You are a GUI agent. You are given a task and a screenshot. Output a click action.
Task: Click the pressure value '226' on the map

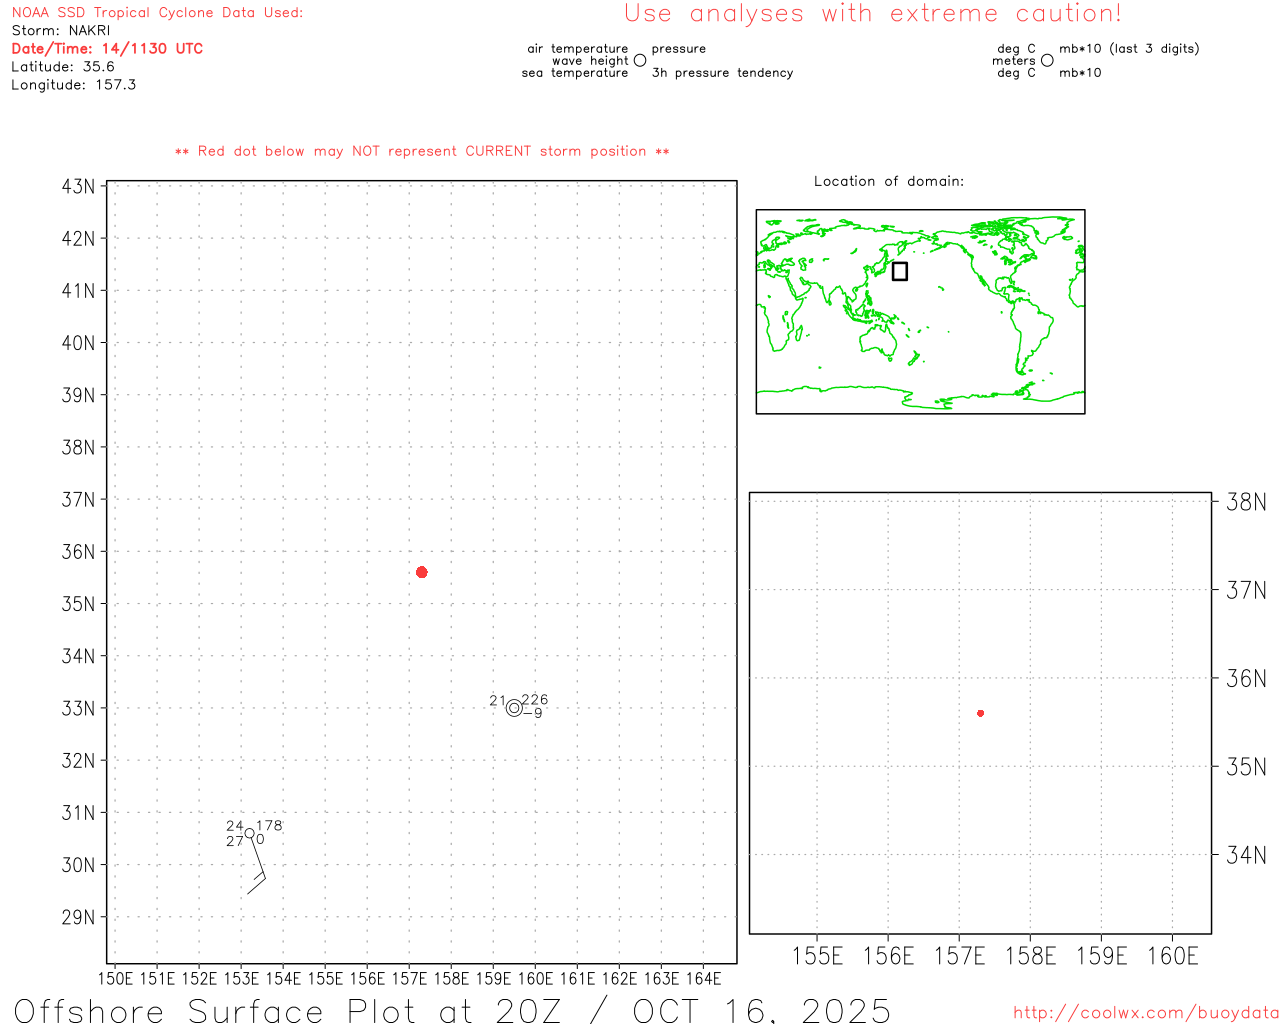point(535,700)
